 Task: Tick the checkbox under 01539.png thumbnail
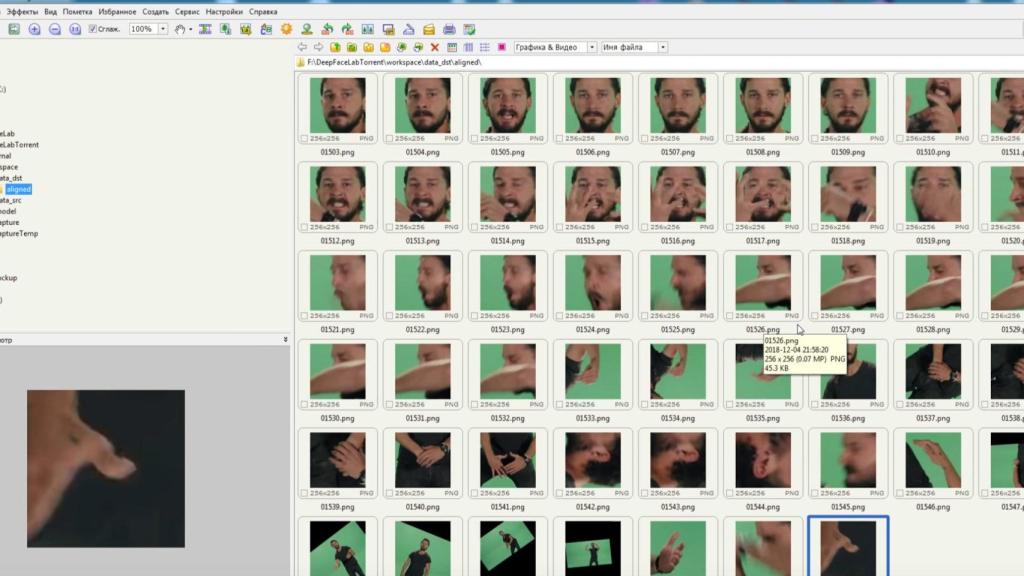(305, 495)
